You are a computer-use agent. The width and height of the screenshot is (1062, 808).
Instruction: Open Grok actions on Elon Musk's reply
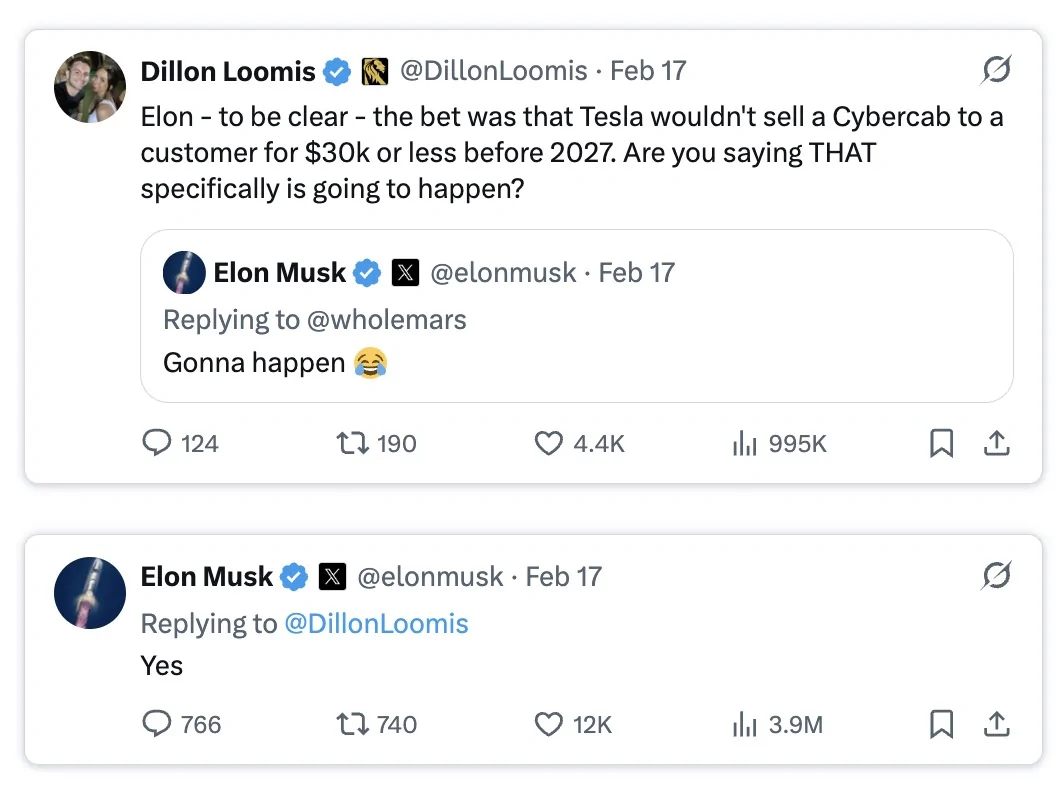[996, 575]
